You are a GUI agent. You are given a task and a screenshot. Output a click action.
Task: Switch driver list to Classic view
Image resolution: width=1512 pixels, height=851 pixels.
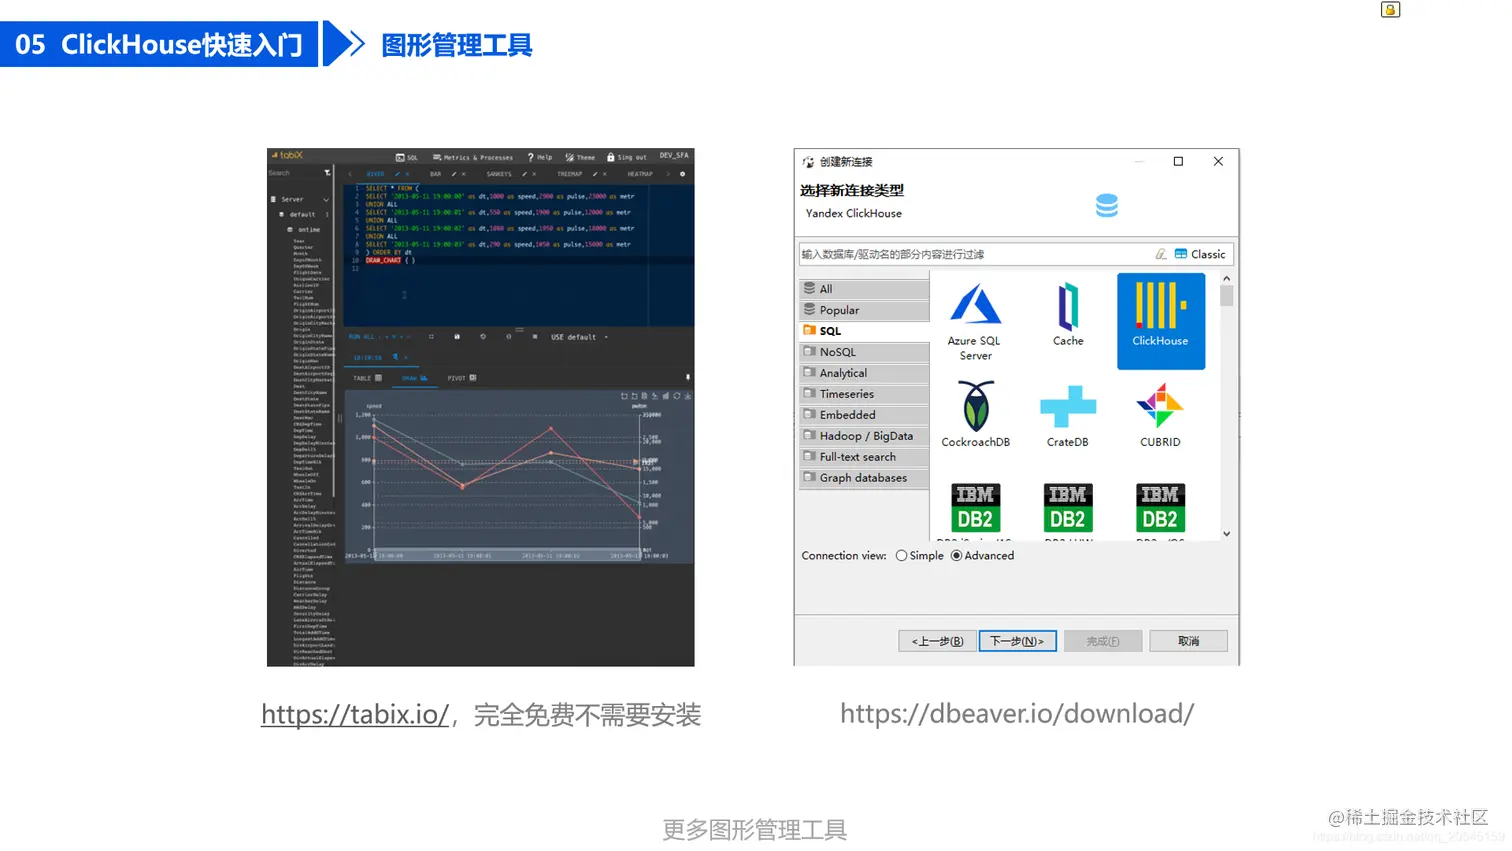tap(1200, 254)
